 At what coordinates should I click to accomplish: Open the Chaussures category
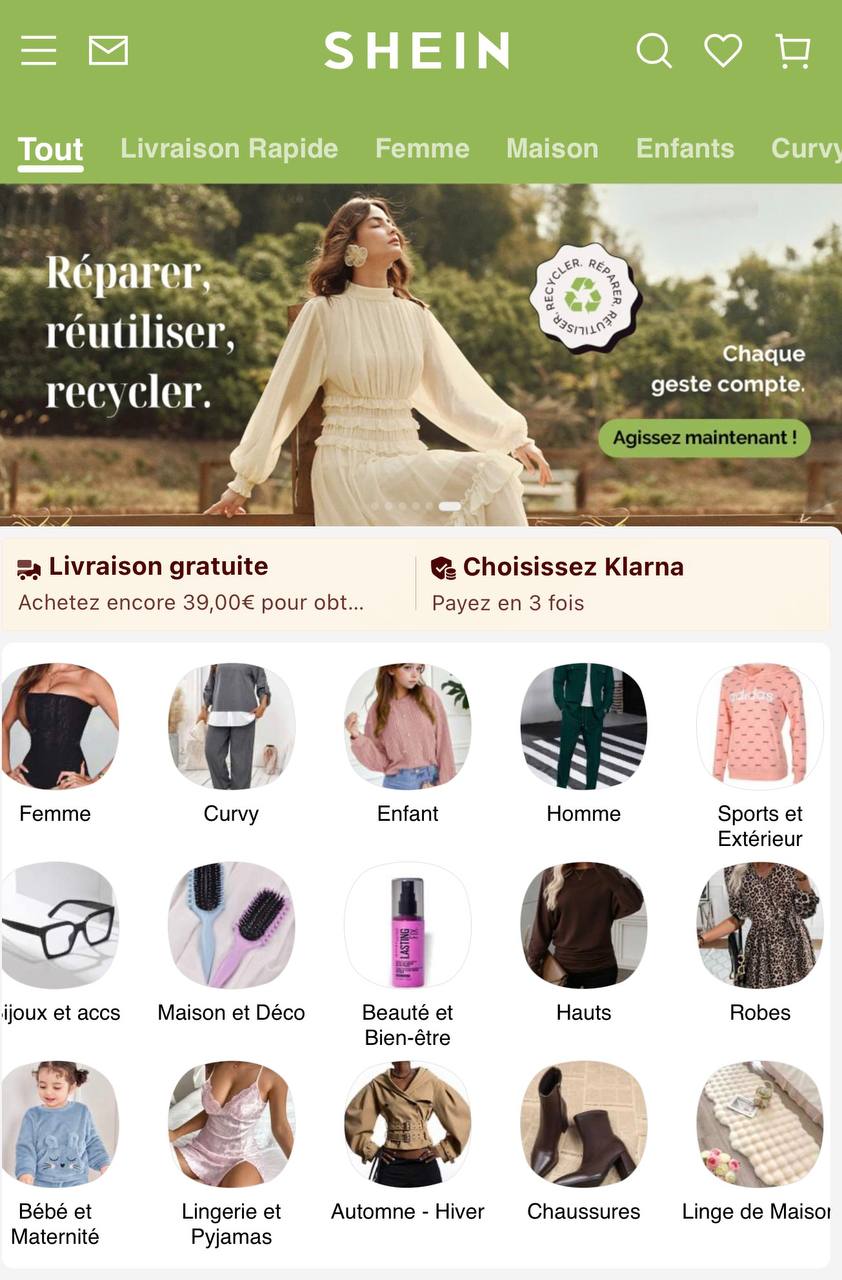point(584,1124)
